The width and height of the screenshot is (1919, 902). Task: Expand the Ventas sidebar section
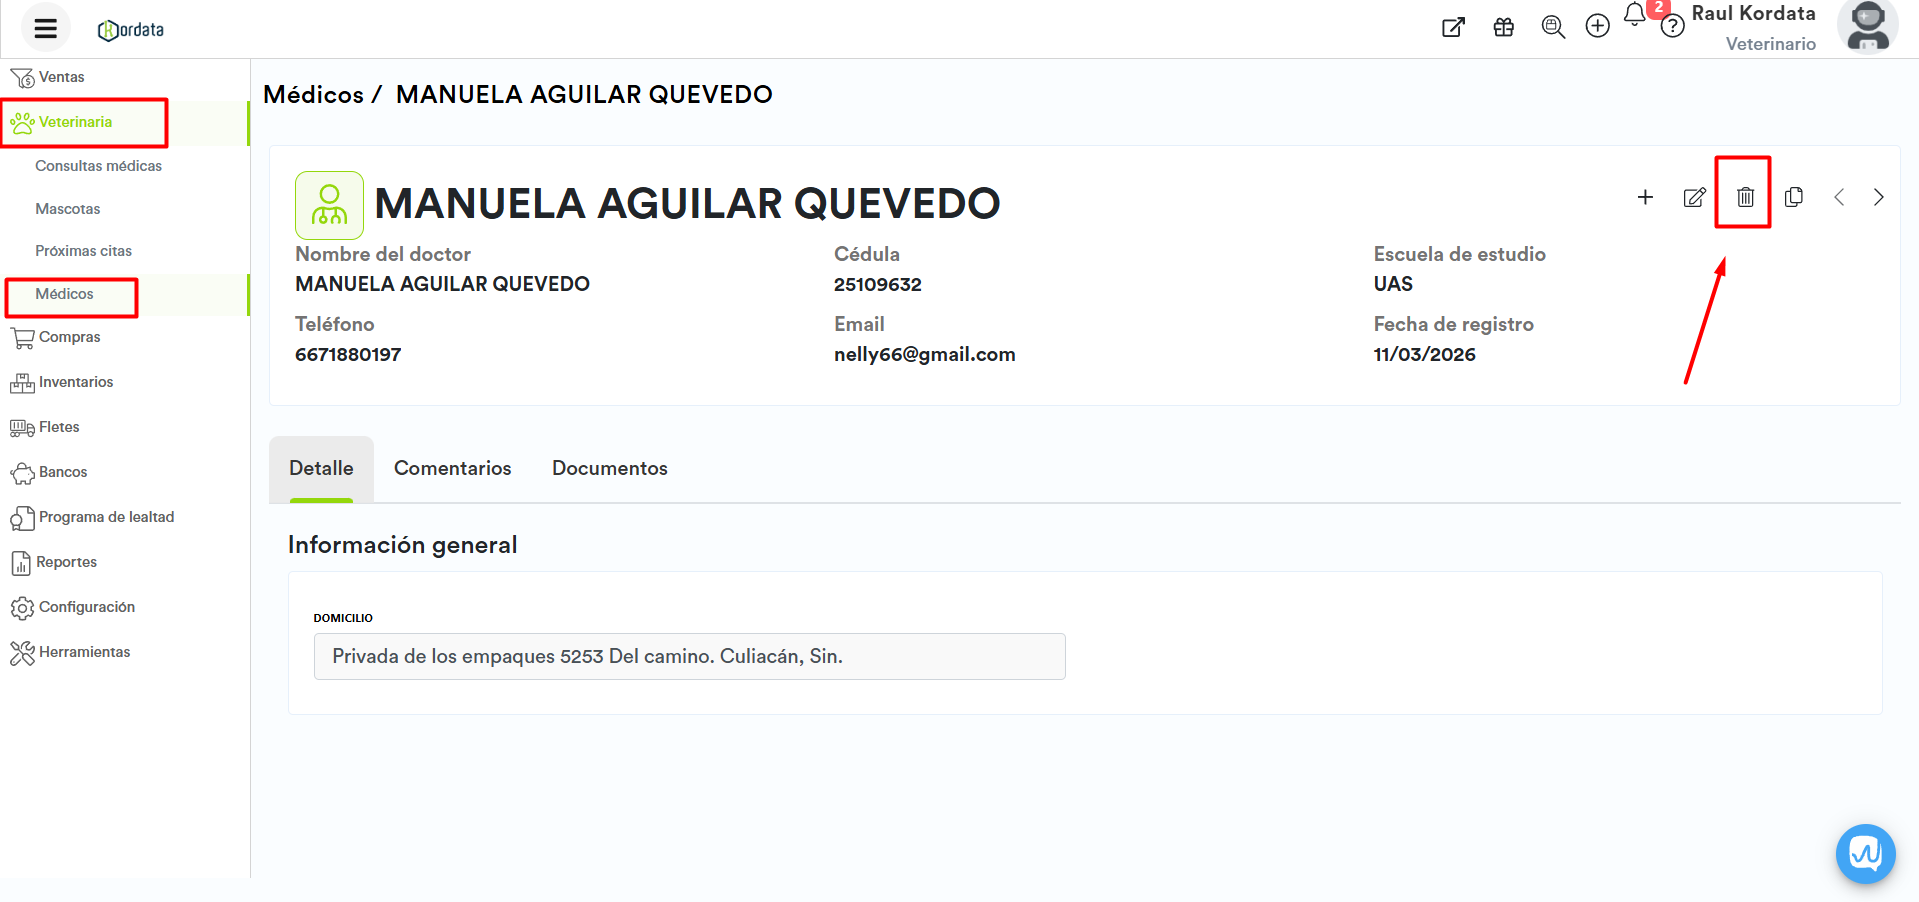click(x=60, y=77)
